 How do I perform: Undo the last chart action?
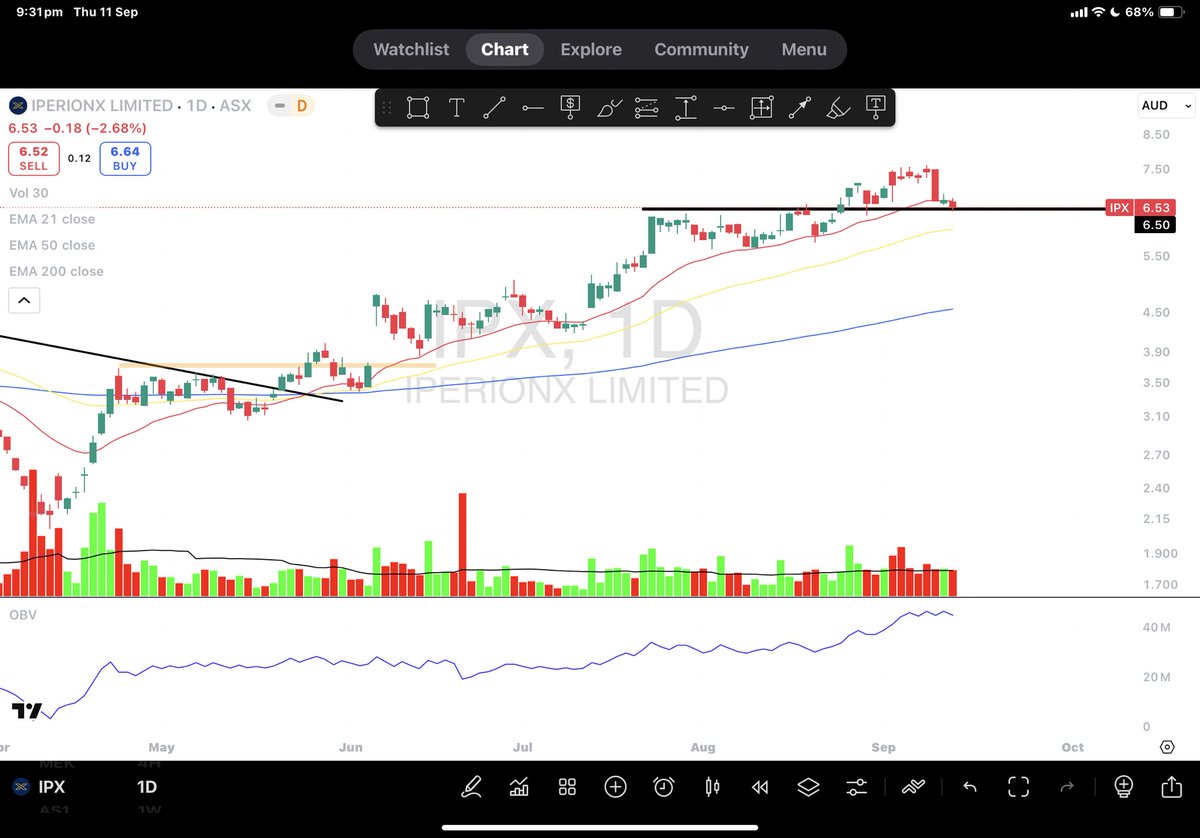click(x=969, y=787)
